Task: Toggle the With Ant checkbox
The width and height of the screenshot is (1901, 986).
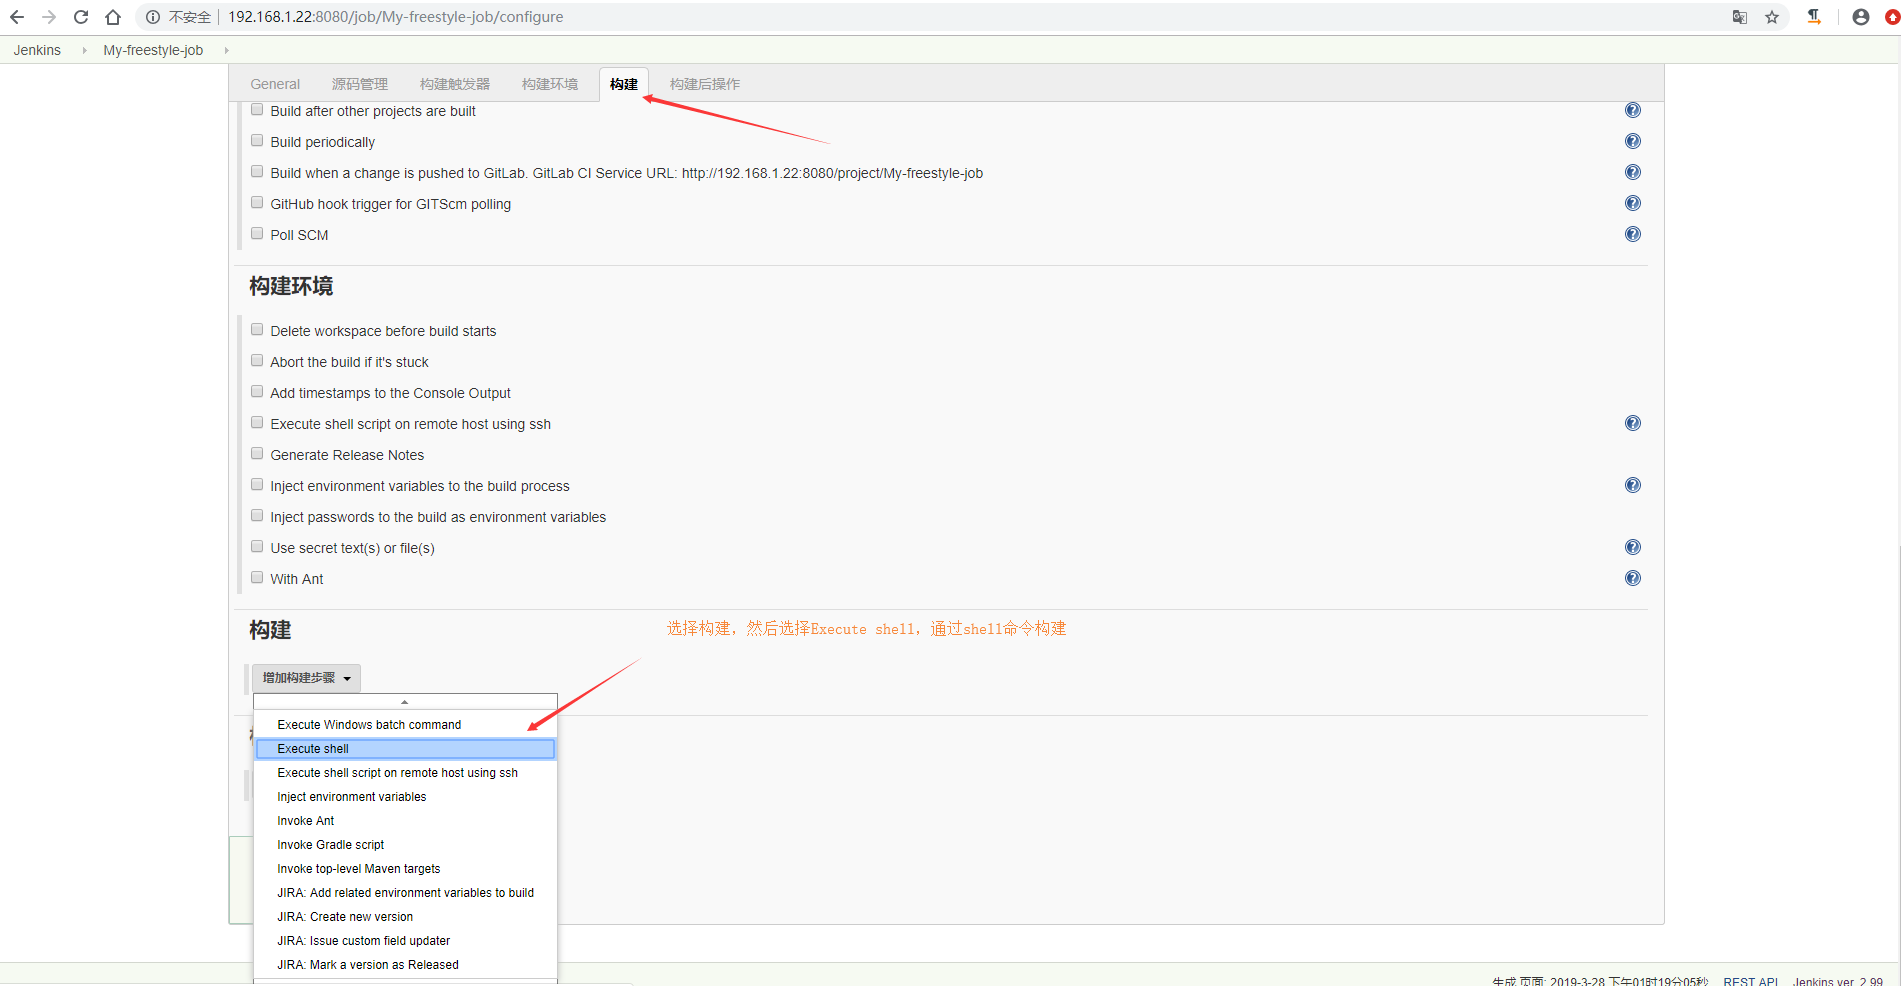Action: 257,578
